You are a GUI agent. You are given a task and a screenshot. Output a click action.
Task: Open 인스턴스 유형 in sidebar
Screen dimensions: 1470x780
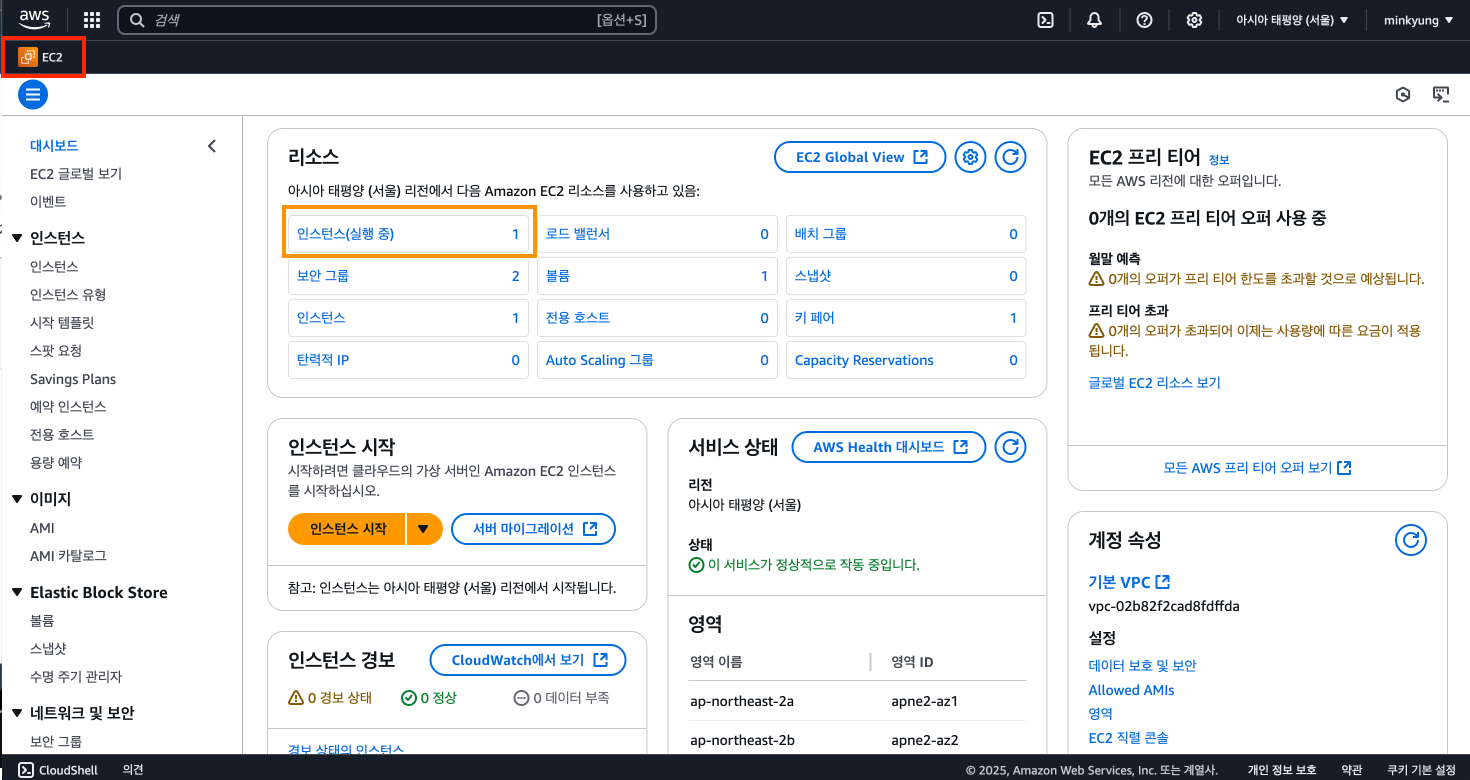[68, 295]
